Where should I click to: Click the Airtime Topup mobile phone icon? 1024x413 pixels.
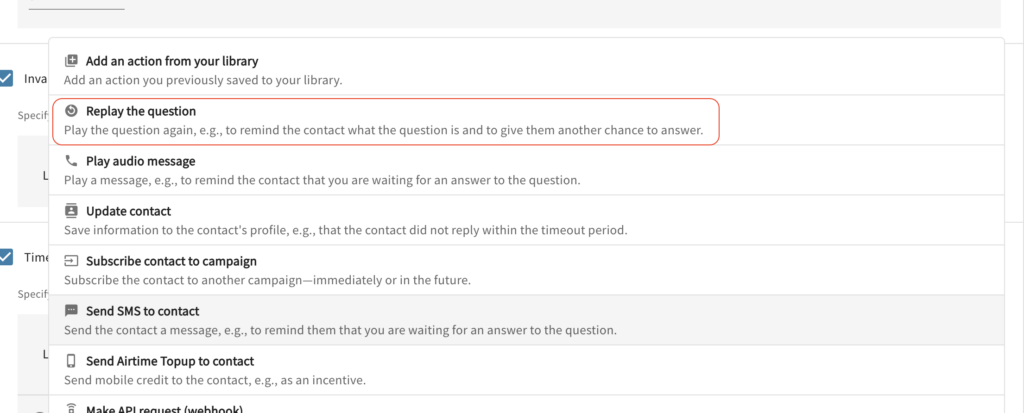point(71,361)
